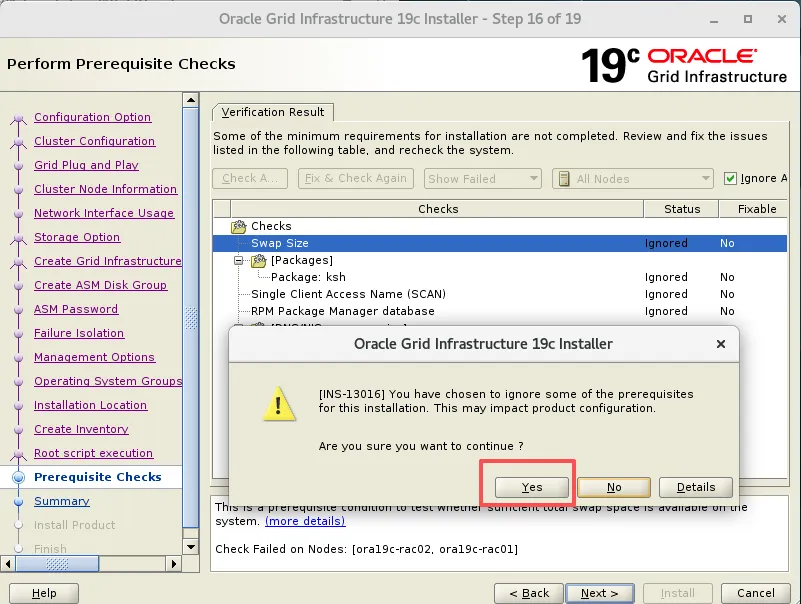This screenshot has width=801, height=604.
Task: Open Operating System Groups step
Action: [108, 381]
